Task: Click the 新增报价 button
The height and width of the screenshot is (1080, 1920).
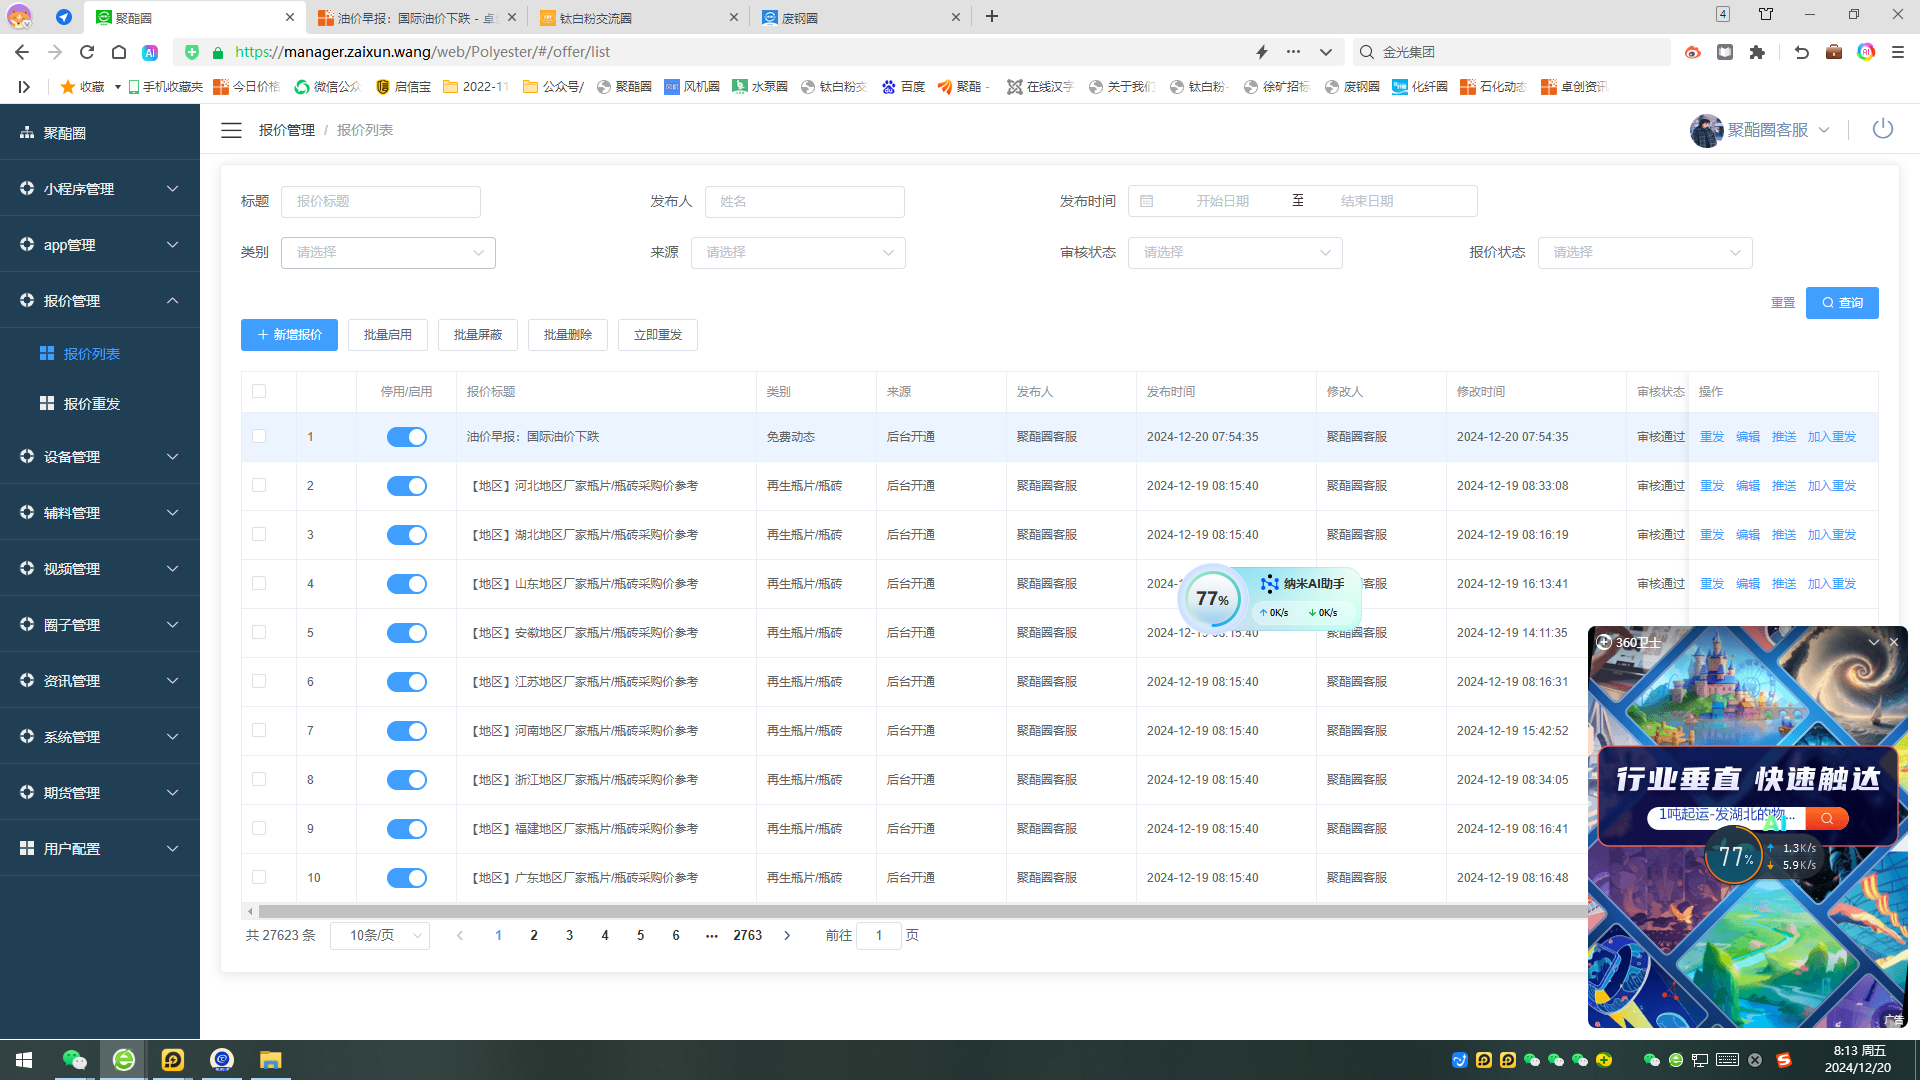Action: tap(289, 335)
